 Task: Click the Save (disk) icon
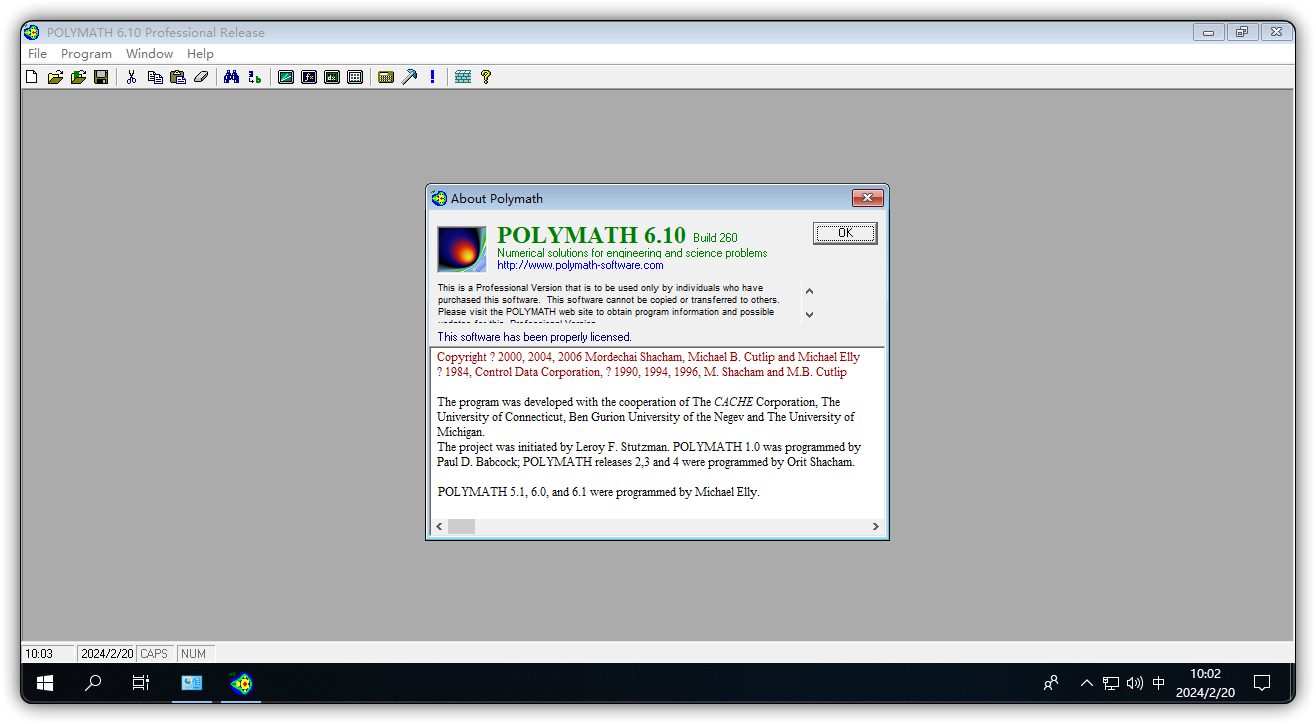[100, 76]
